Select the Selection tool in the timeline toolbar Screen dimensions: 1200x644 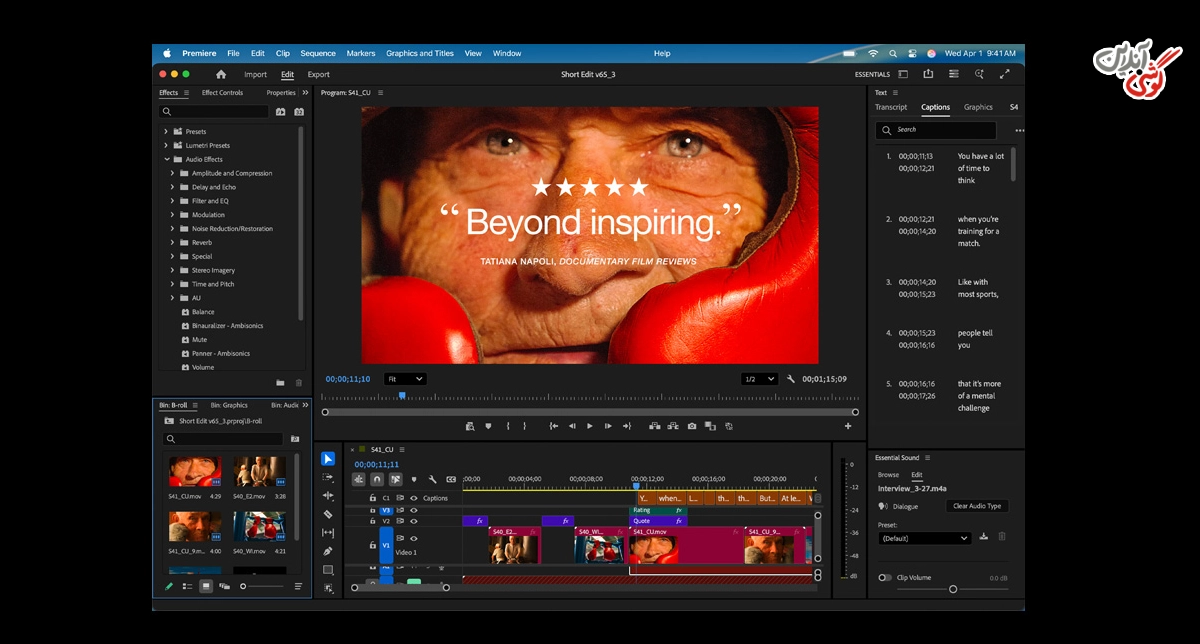click(x=328, y=459)
